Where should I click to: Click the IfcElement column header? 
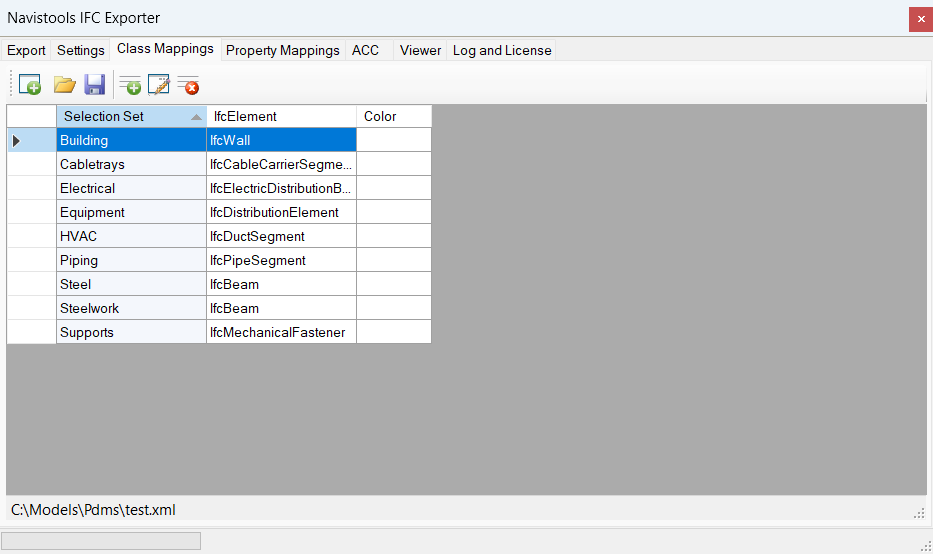pos(281,117)
